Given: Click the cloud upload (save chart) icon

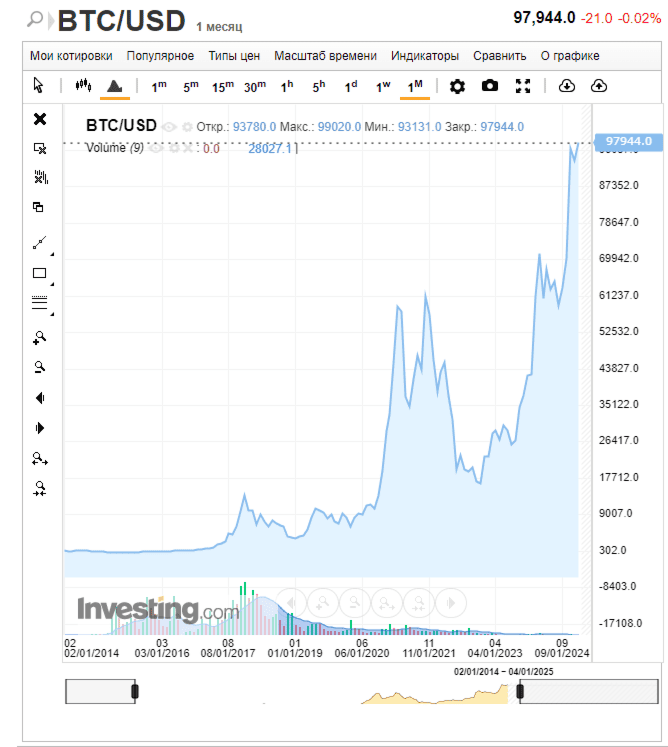Looking at the screenshot, I should pyautogui.click(x=598, y=86).
